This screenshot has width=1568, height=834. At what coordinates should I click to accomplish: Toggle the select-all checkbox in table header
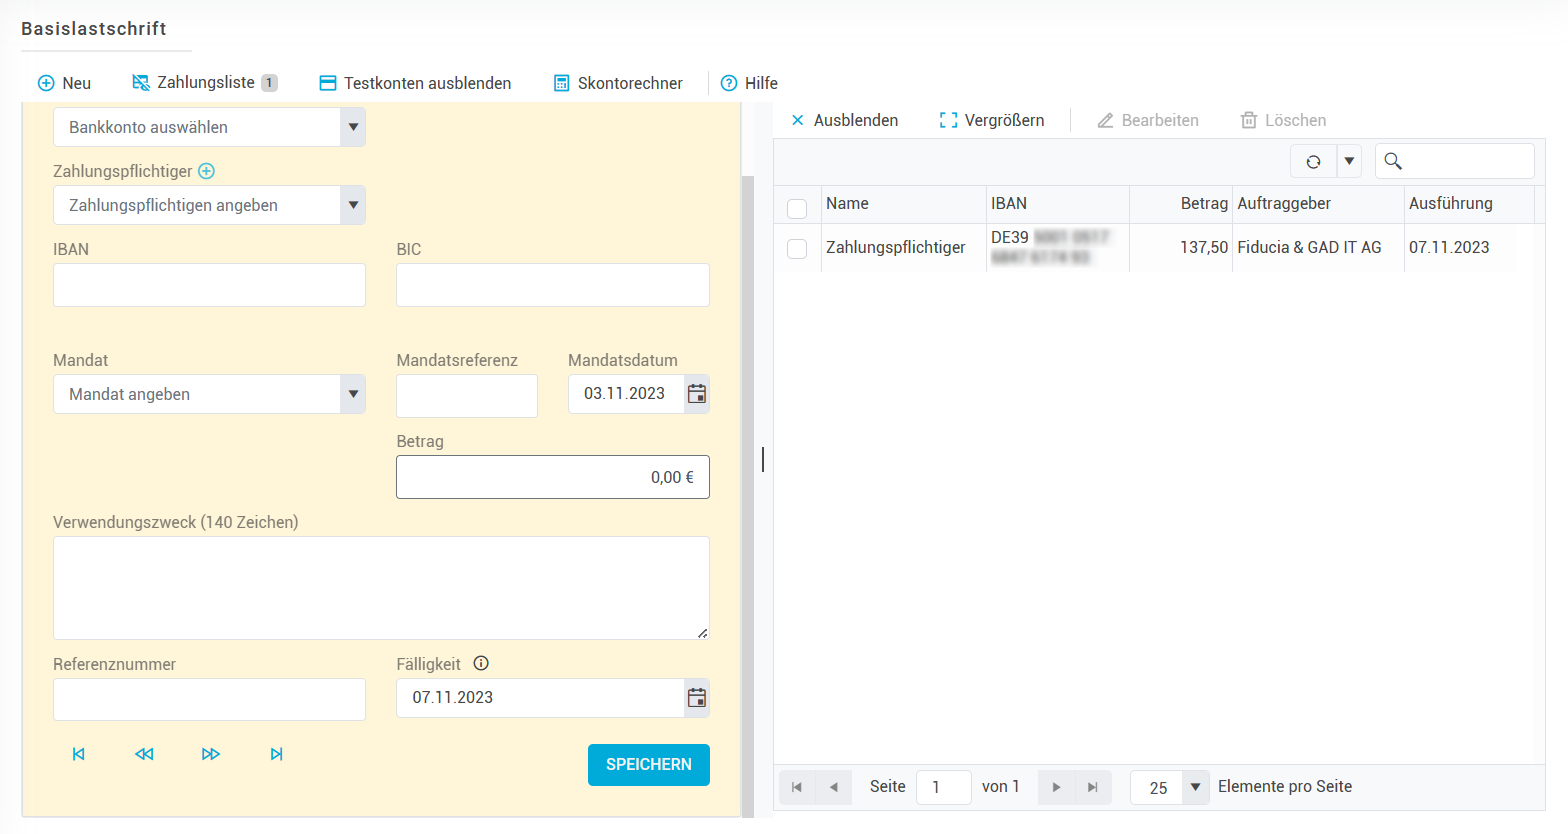(797, 208)
